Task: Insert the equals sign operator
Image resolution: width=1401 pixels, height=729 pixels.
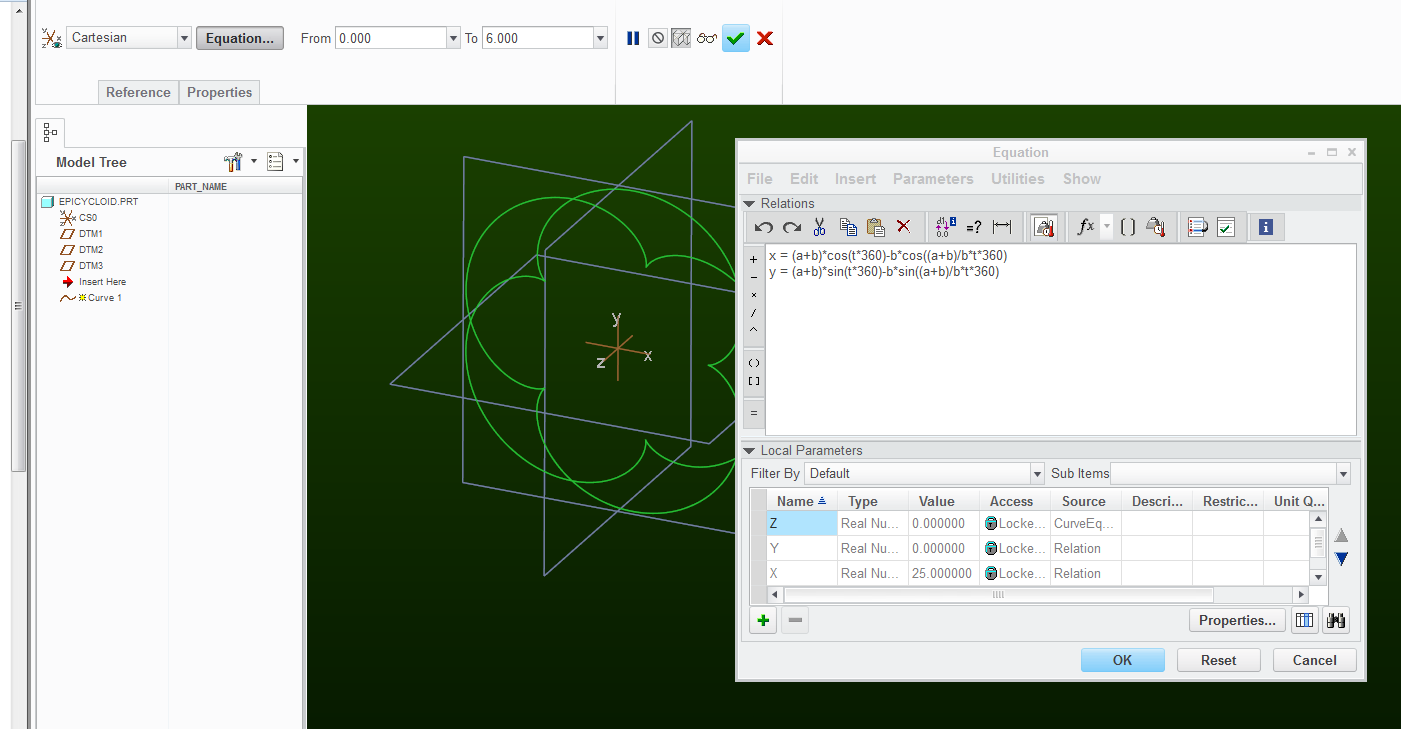Action: point(754,412)
